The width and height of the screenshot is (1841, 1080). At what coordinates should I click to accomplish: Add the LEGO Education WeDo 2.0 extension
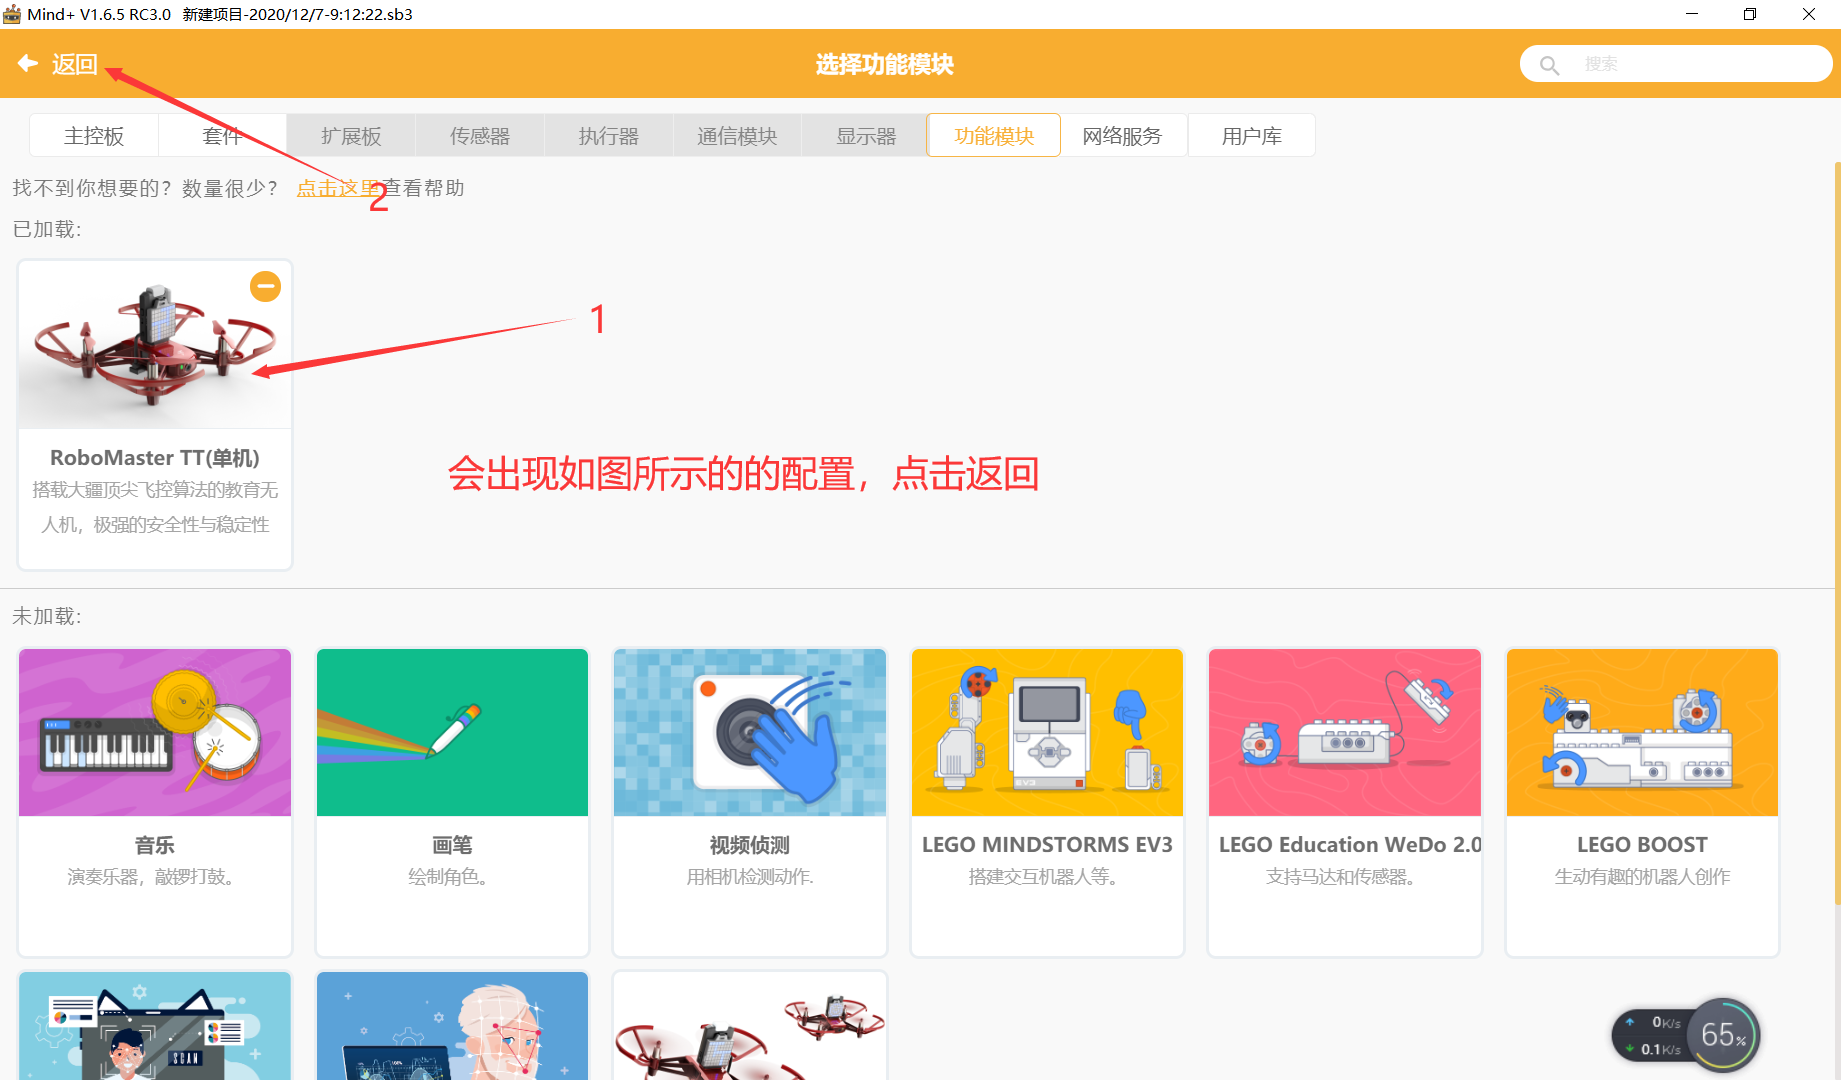click(1345, 802)
